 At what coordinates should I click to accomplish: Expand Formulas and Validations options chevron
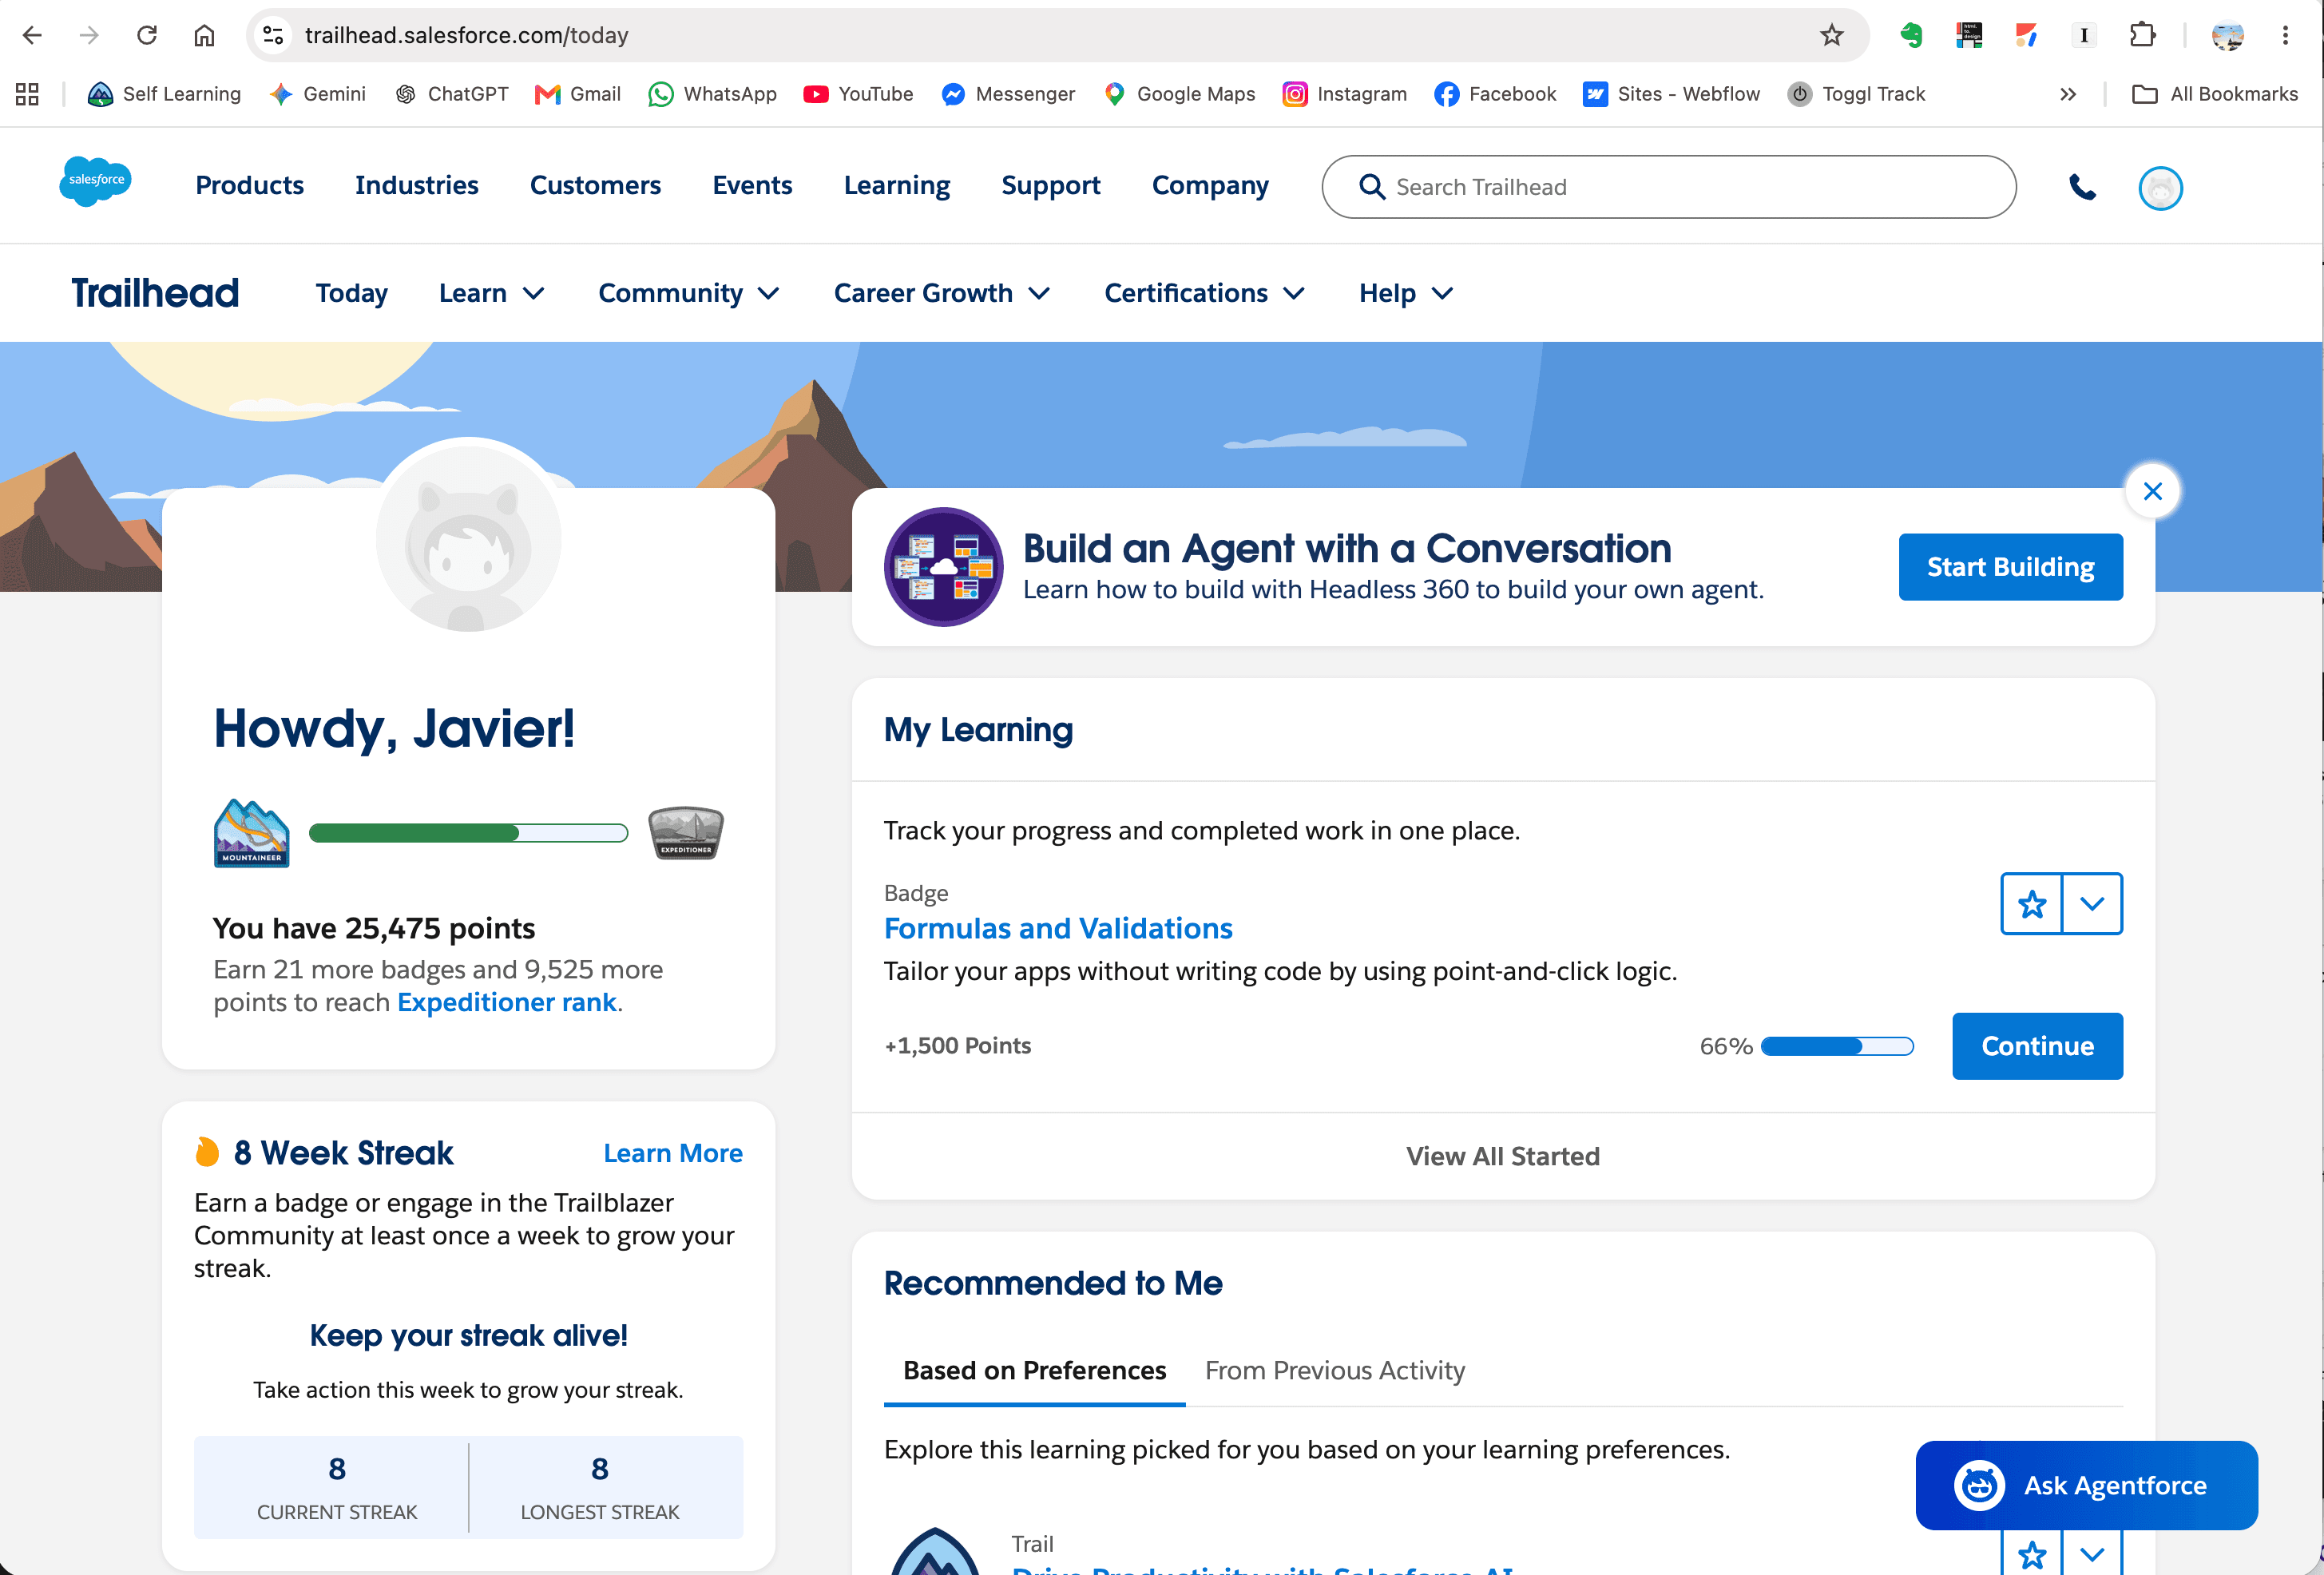coord(2092,904)
